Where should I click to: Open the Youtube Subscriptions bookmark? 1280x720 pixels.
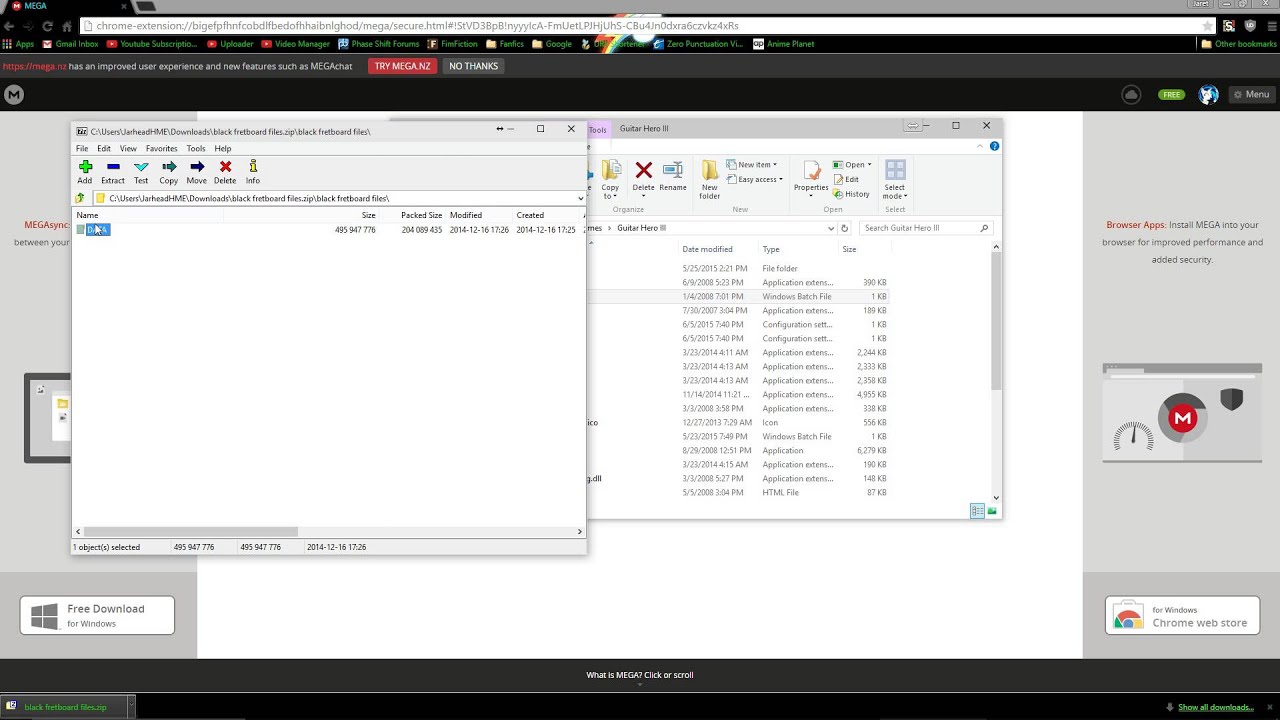(152, 44)
